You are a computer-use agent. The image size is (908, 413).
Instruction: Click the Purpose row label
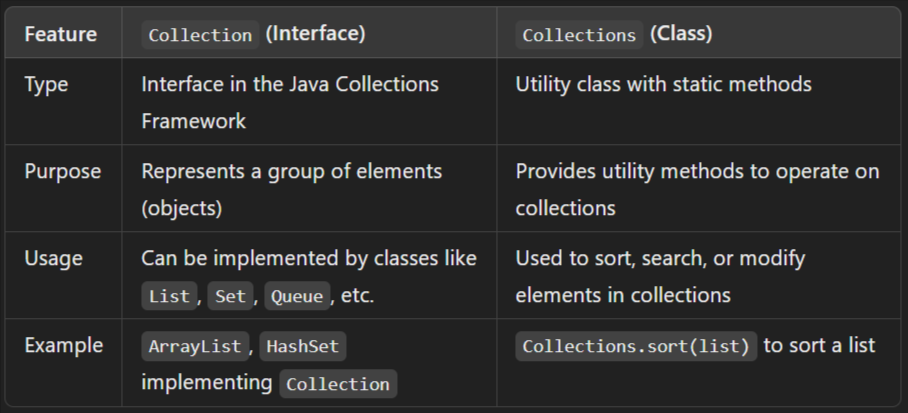click(x=62, y=171)
